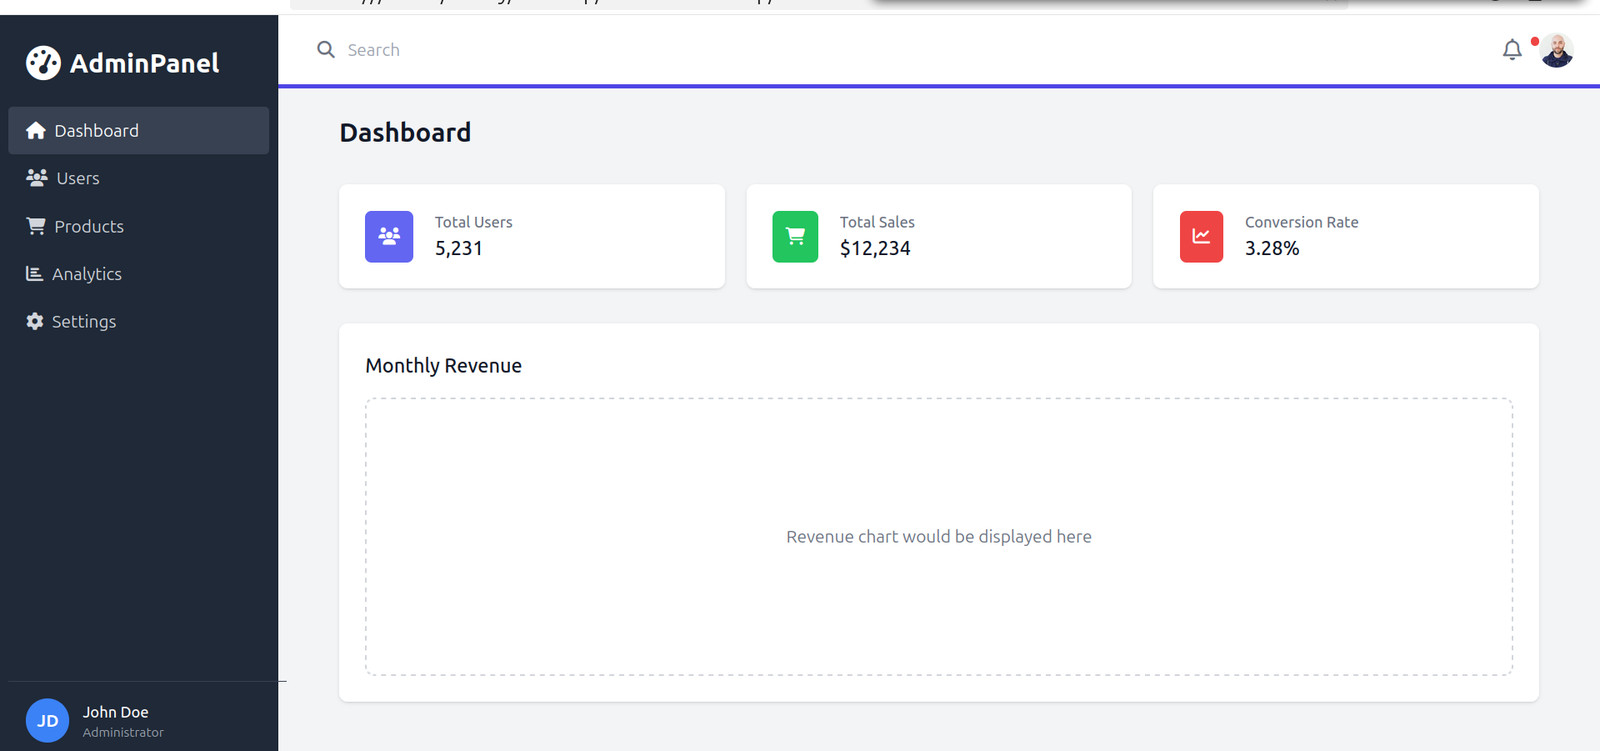The image size is (1600, 751).
Task: Click the green Total Sales cart icon
Action: (795, 237)
